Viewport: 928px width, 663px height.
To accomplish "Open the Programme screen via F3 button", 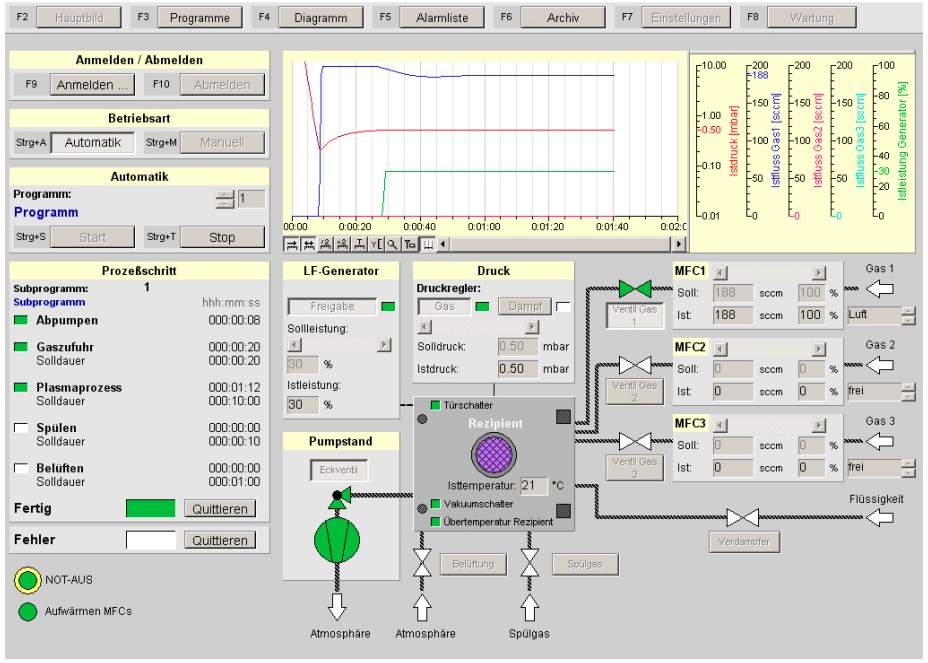I will click(199, 18).
